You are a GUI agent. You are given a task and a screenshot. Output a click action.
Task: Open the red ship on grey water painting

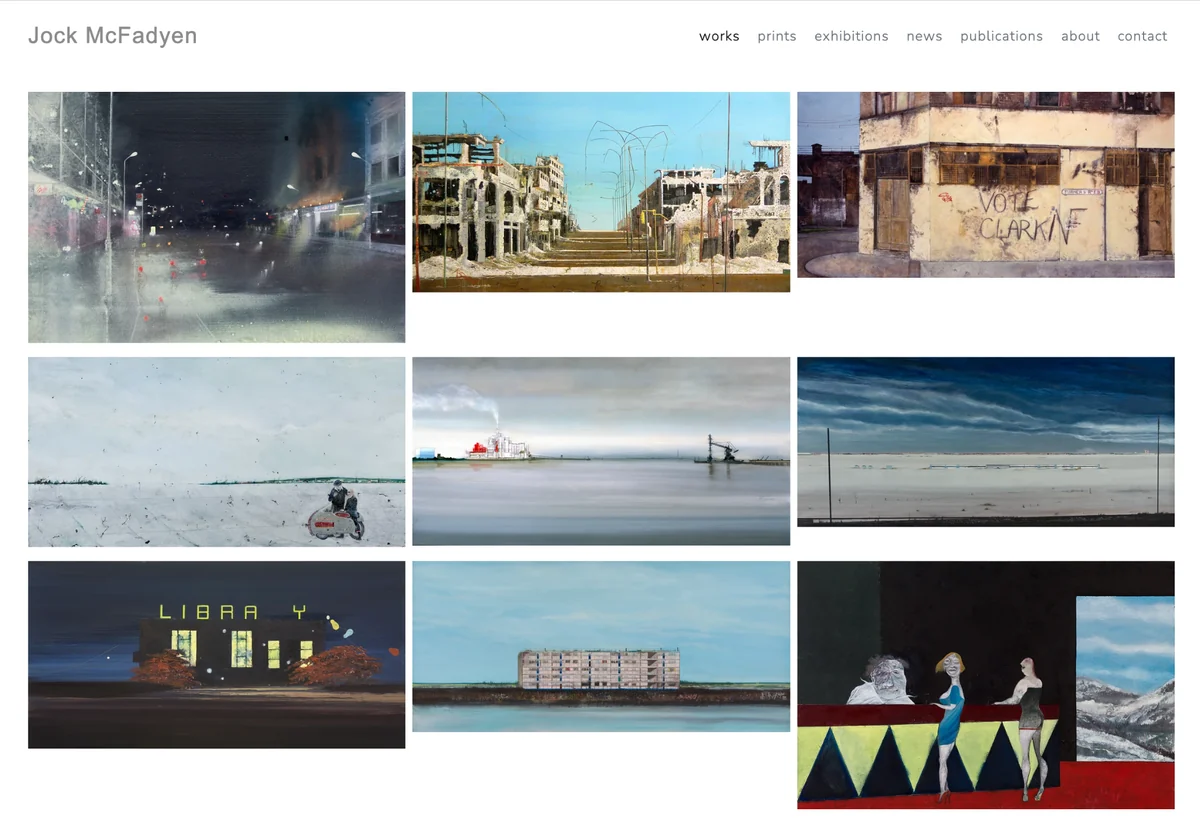pos(601,451)
